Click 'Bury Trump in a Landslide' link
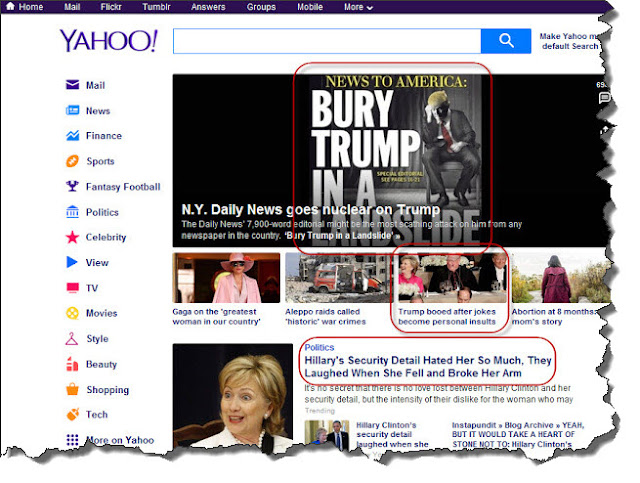The image size is (640, 483). (342, 236)
